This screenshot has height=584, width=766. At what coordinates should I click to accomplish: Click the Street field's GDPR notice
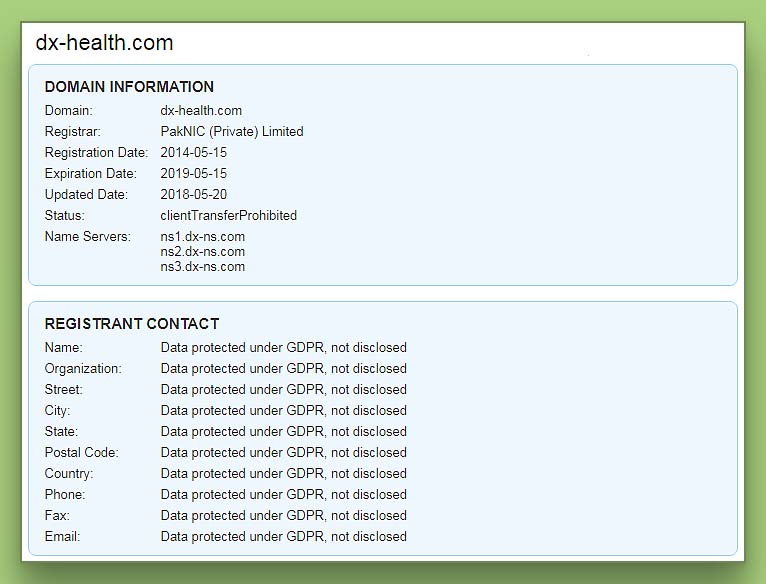(x=283, y=390)
